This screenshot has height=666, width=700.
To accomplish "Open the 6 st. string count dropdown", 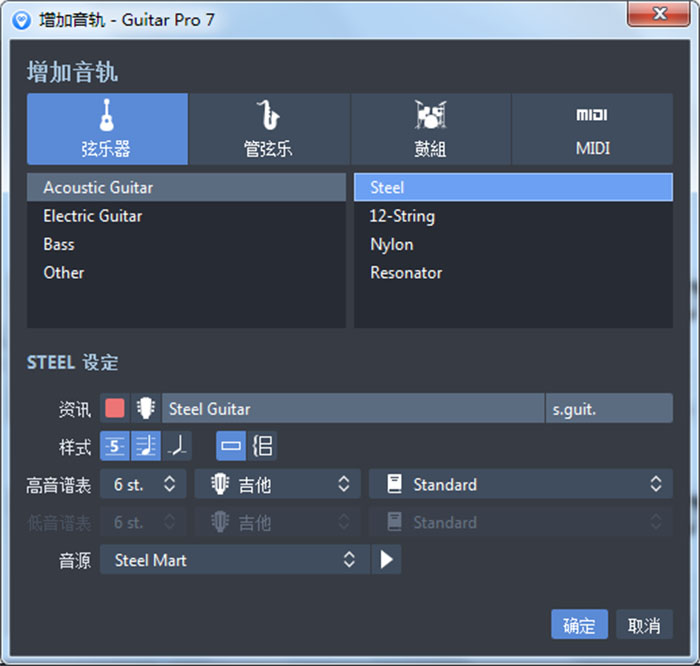I will click(143, 484).
